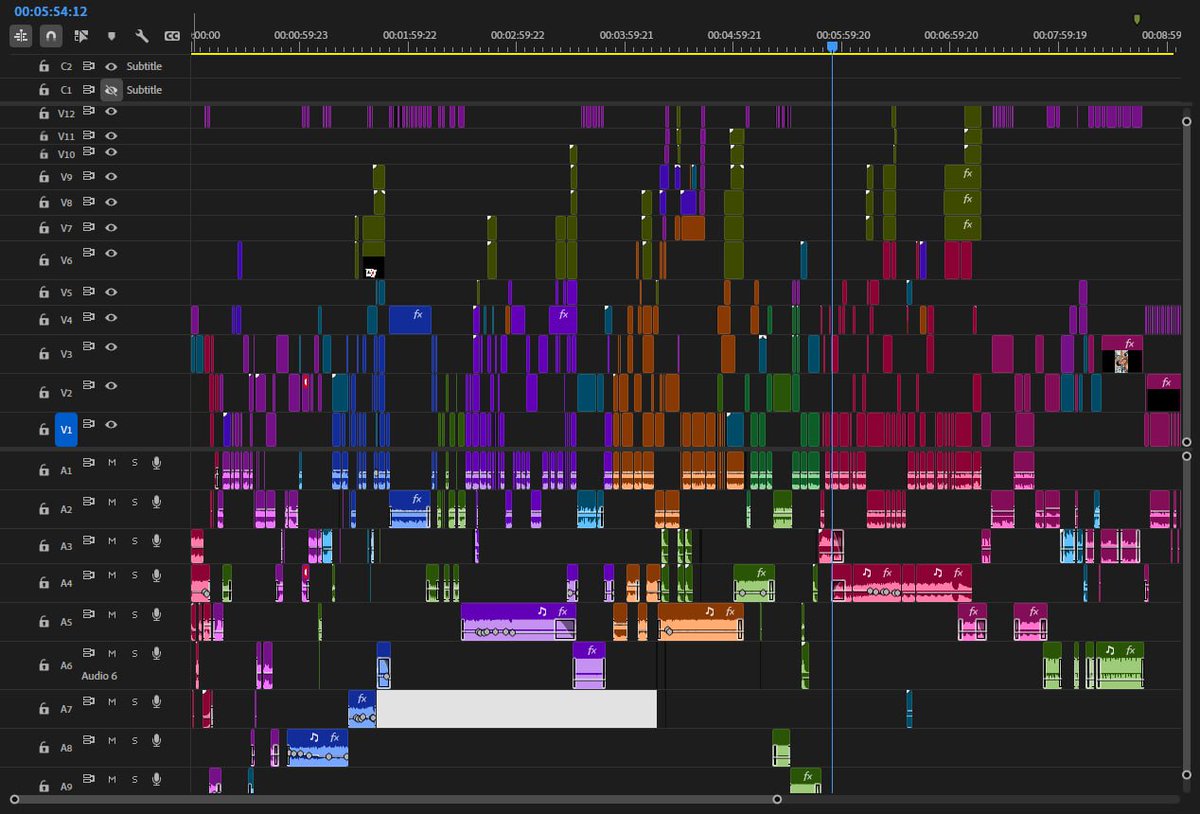The height and width of the screenshot is (814, 1200).
Task: Enable voice-over record on track A9
Action: pos(156,779)
